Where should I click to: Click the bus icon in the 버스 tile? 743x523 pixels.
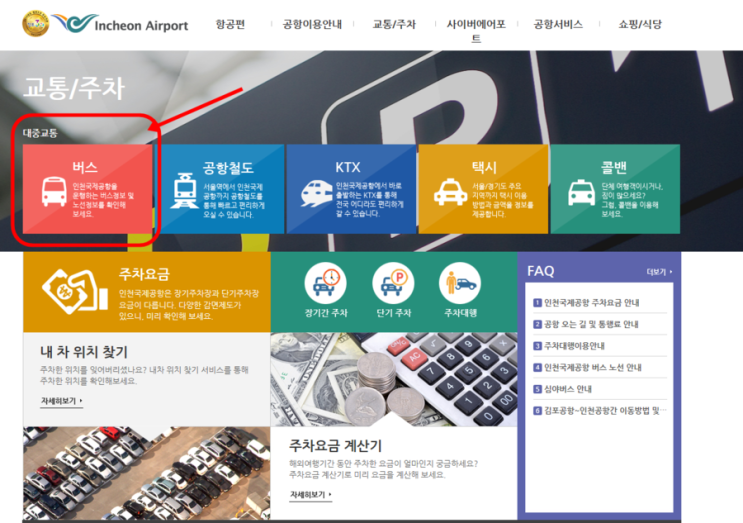pyautogui.click(x=54, y=191)
